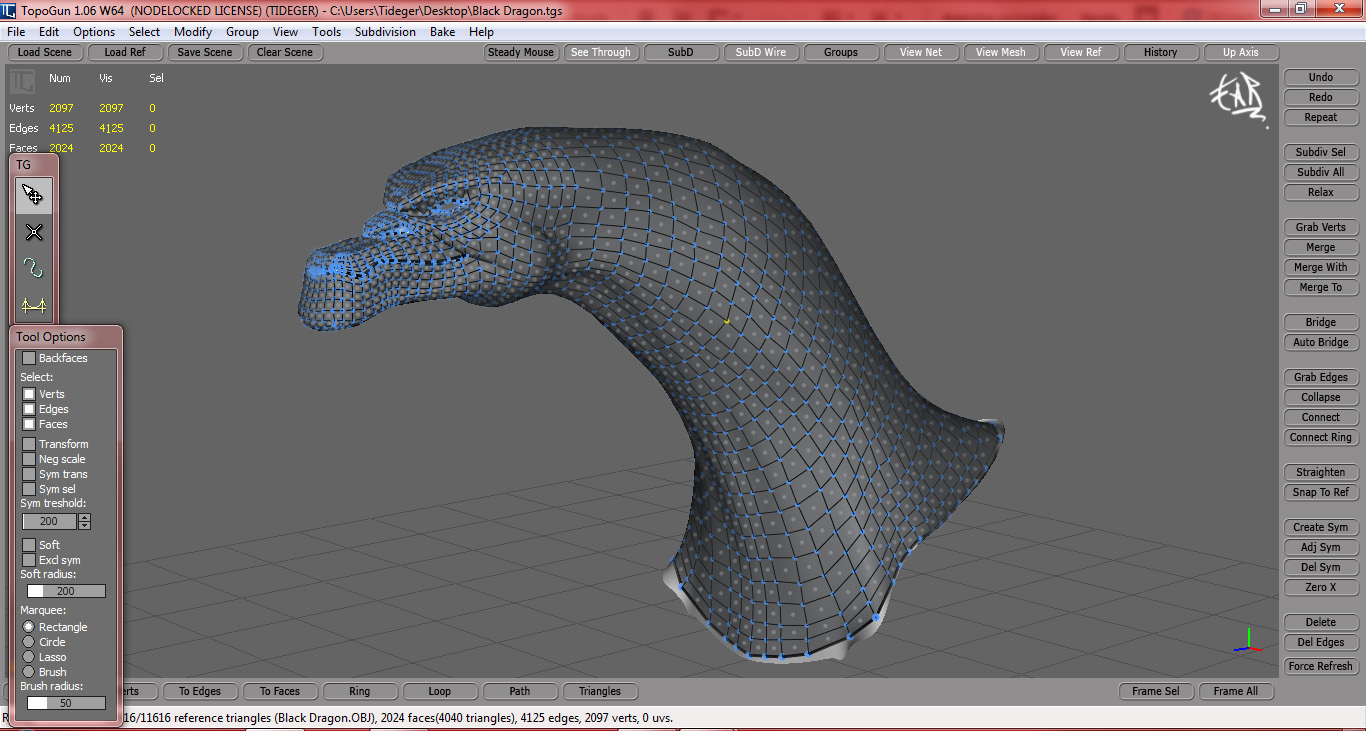Click the Up Axis button
The height and width of the screenshot is (731, 1366).
[x=1241, y=52]
